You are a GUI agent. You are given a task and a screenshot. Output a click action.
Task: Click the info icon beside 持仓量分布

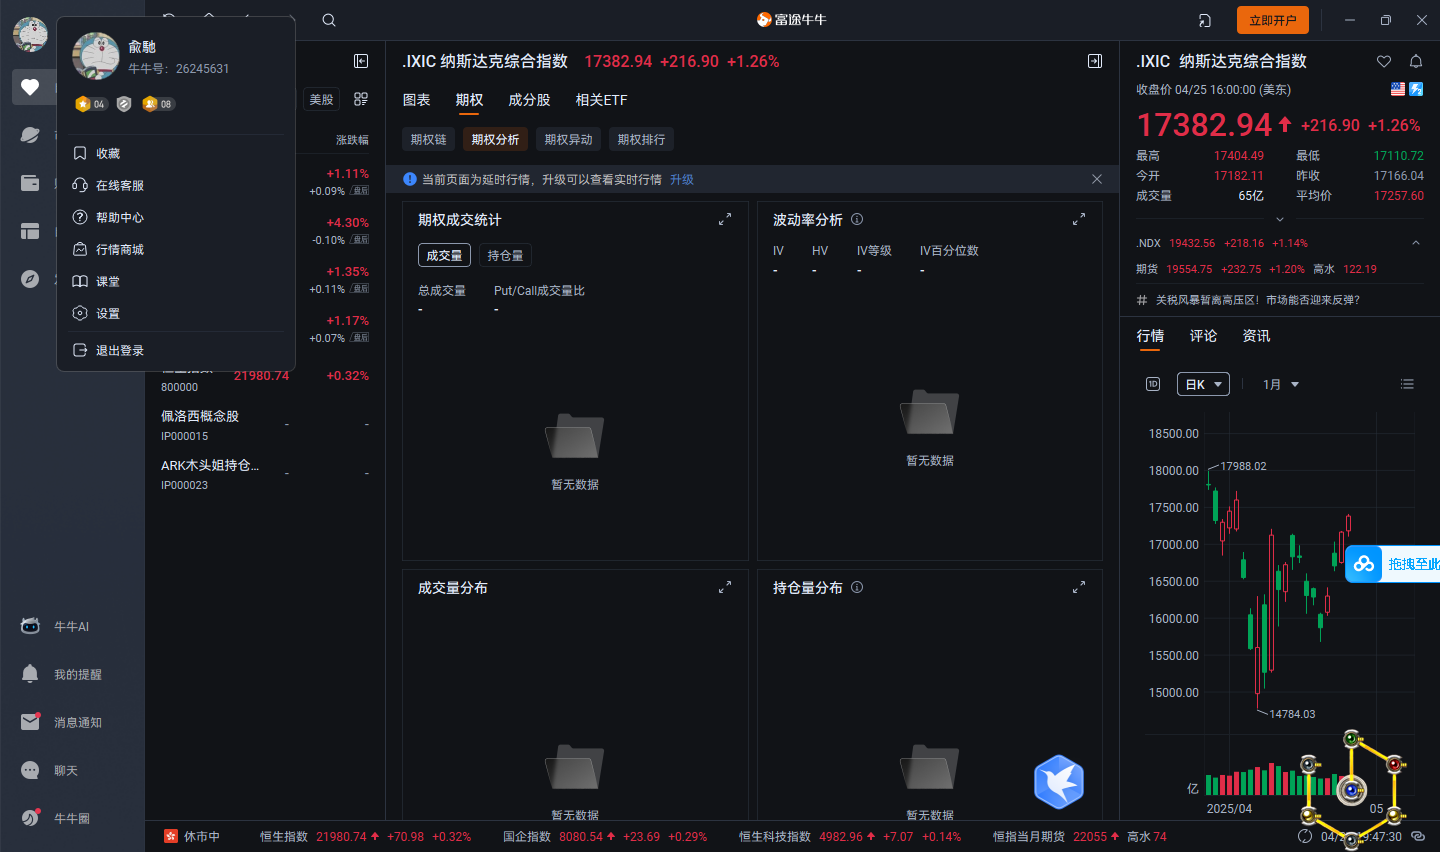pos(857,587)
